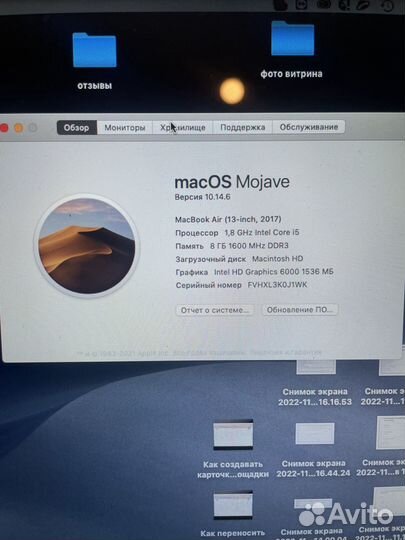Select Снимок экрана 2022-11…16.16.53 file
Screen dimensions: 405x540
pyautogui.click(x=315, y=383)
